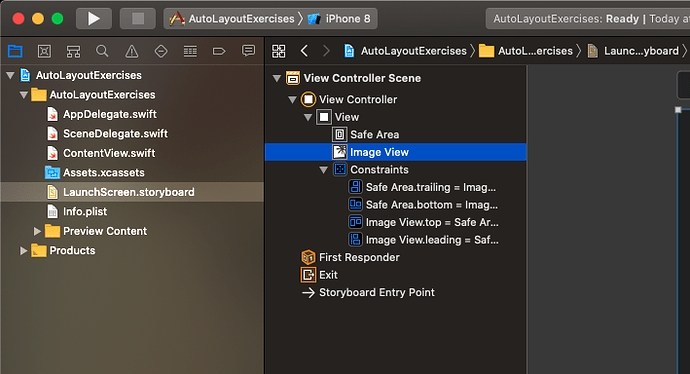Screen dimensions: 690x374
Task: Click the AutoLayoutExercises Ready status field
Action: click(587, 18)
